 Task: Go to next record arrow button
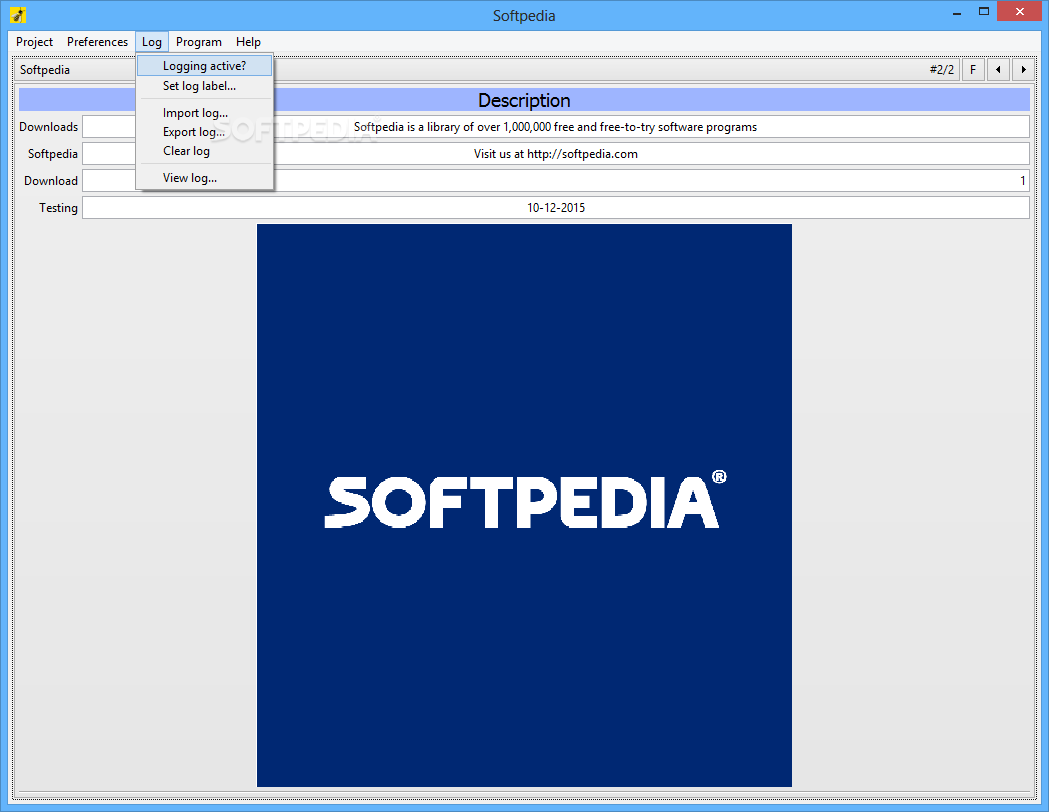pos(1023,70)
